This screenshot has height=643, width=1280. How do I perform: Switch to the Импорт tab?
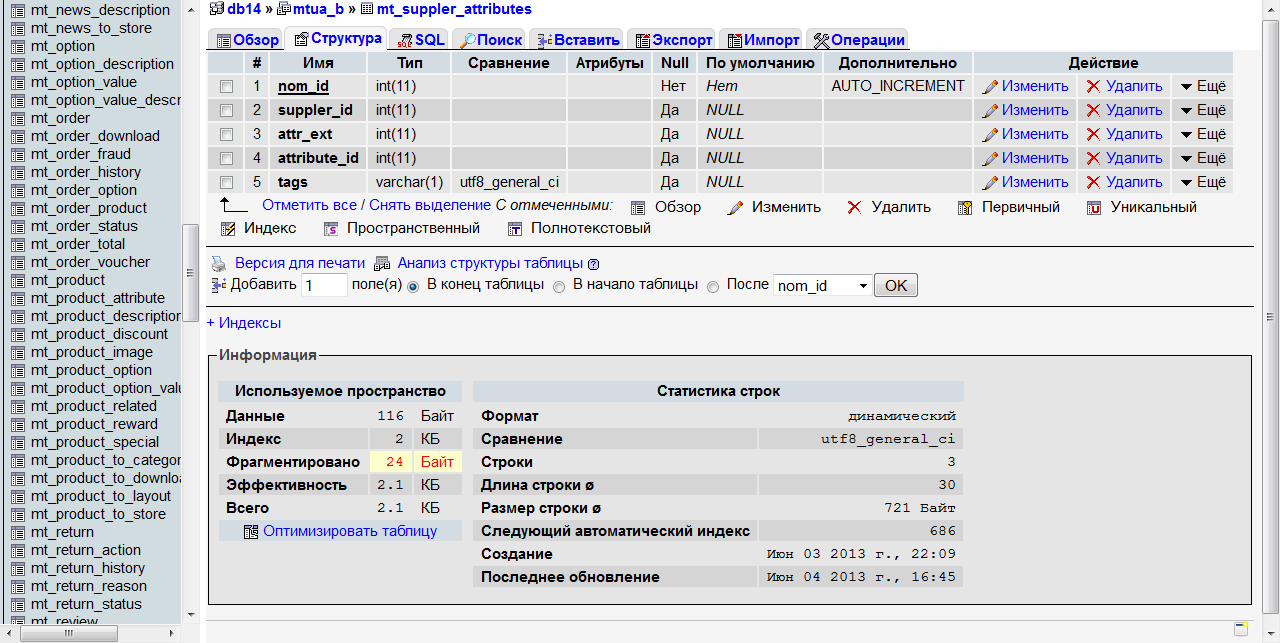point(761,40)
